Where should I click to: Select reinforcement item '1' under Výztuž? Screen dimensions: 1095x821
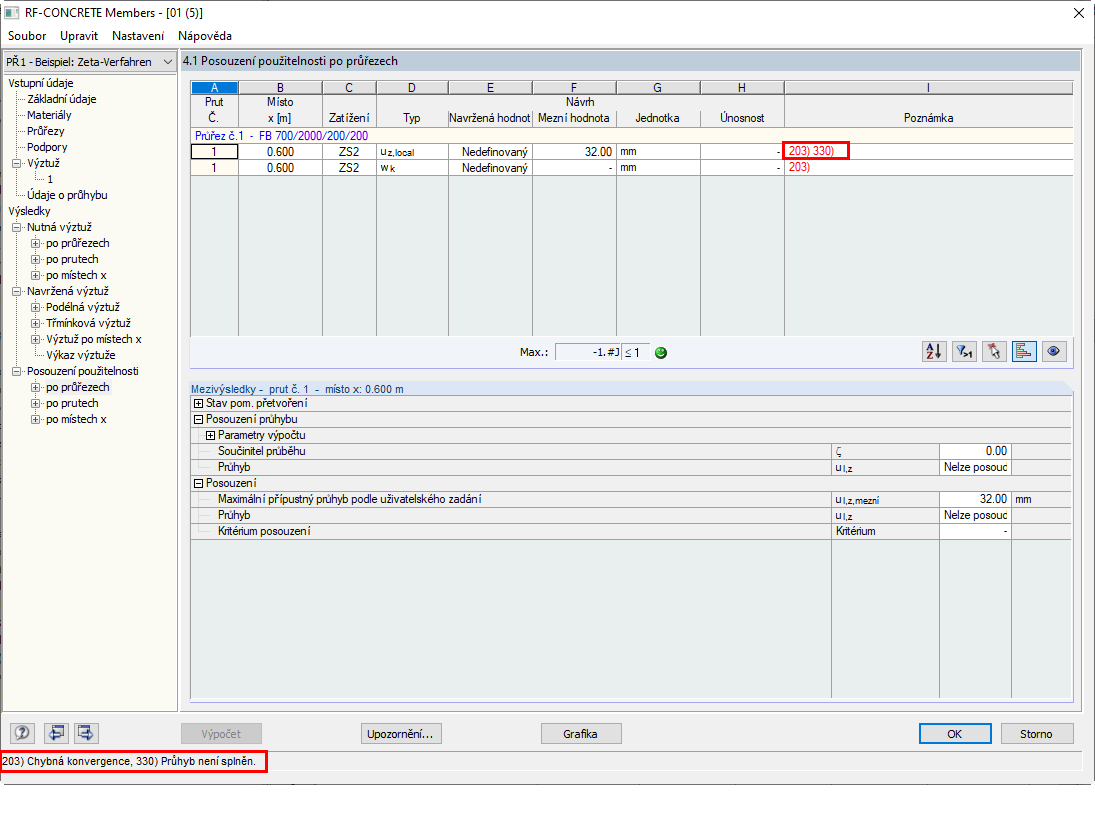[50, 179]
